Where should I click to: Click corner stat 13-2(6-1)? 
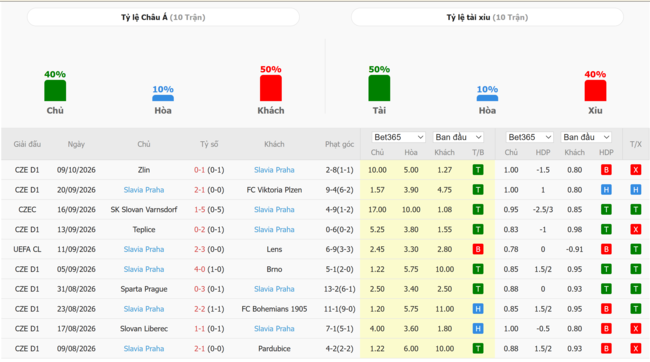click(x=340, y=289)
